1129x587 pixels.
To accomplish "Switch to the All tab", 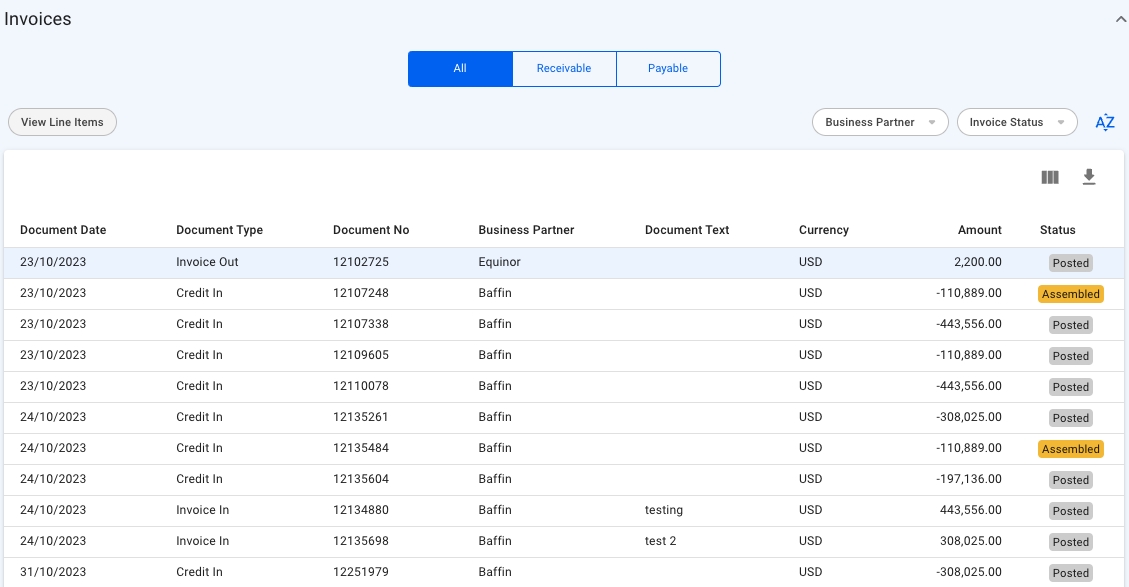I will (x=460, y=69).
